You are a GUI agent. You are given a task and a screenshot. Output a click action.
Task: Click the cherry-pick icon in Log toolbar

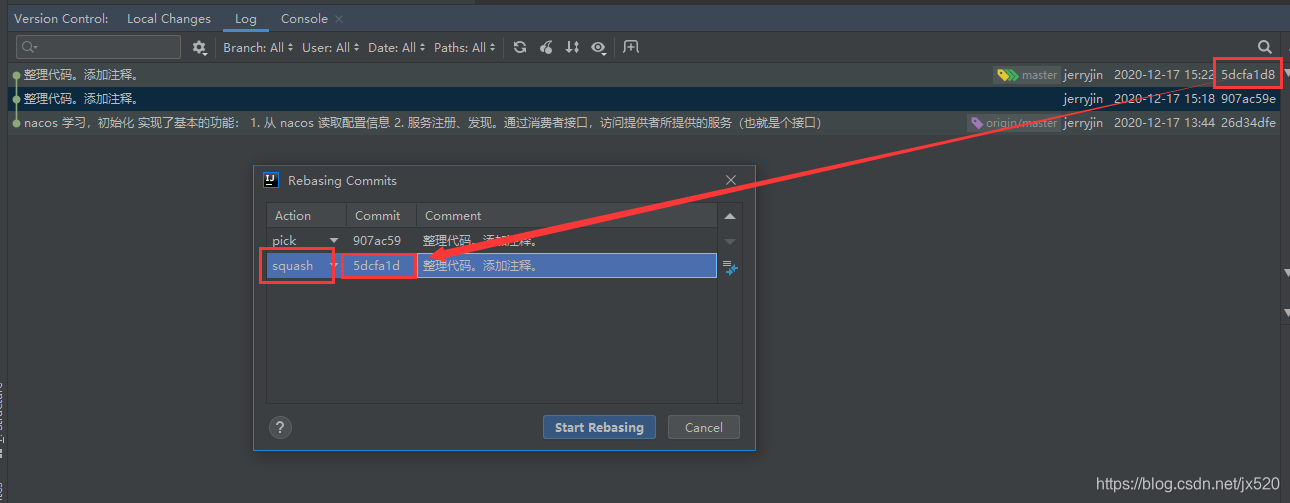click(x=546, y=47)
